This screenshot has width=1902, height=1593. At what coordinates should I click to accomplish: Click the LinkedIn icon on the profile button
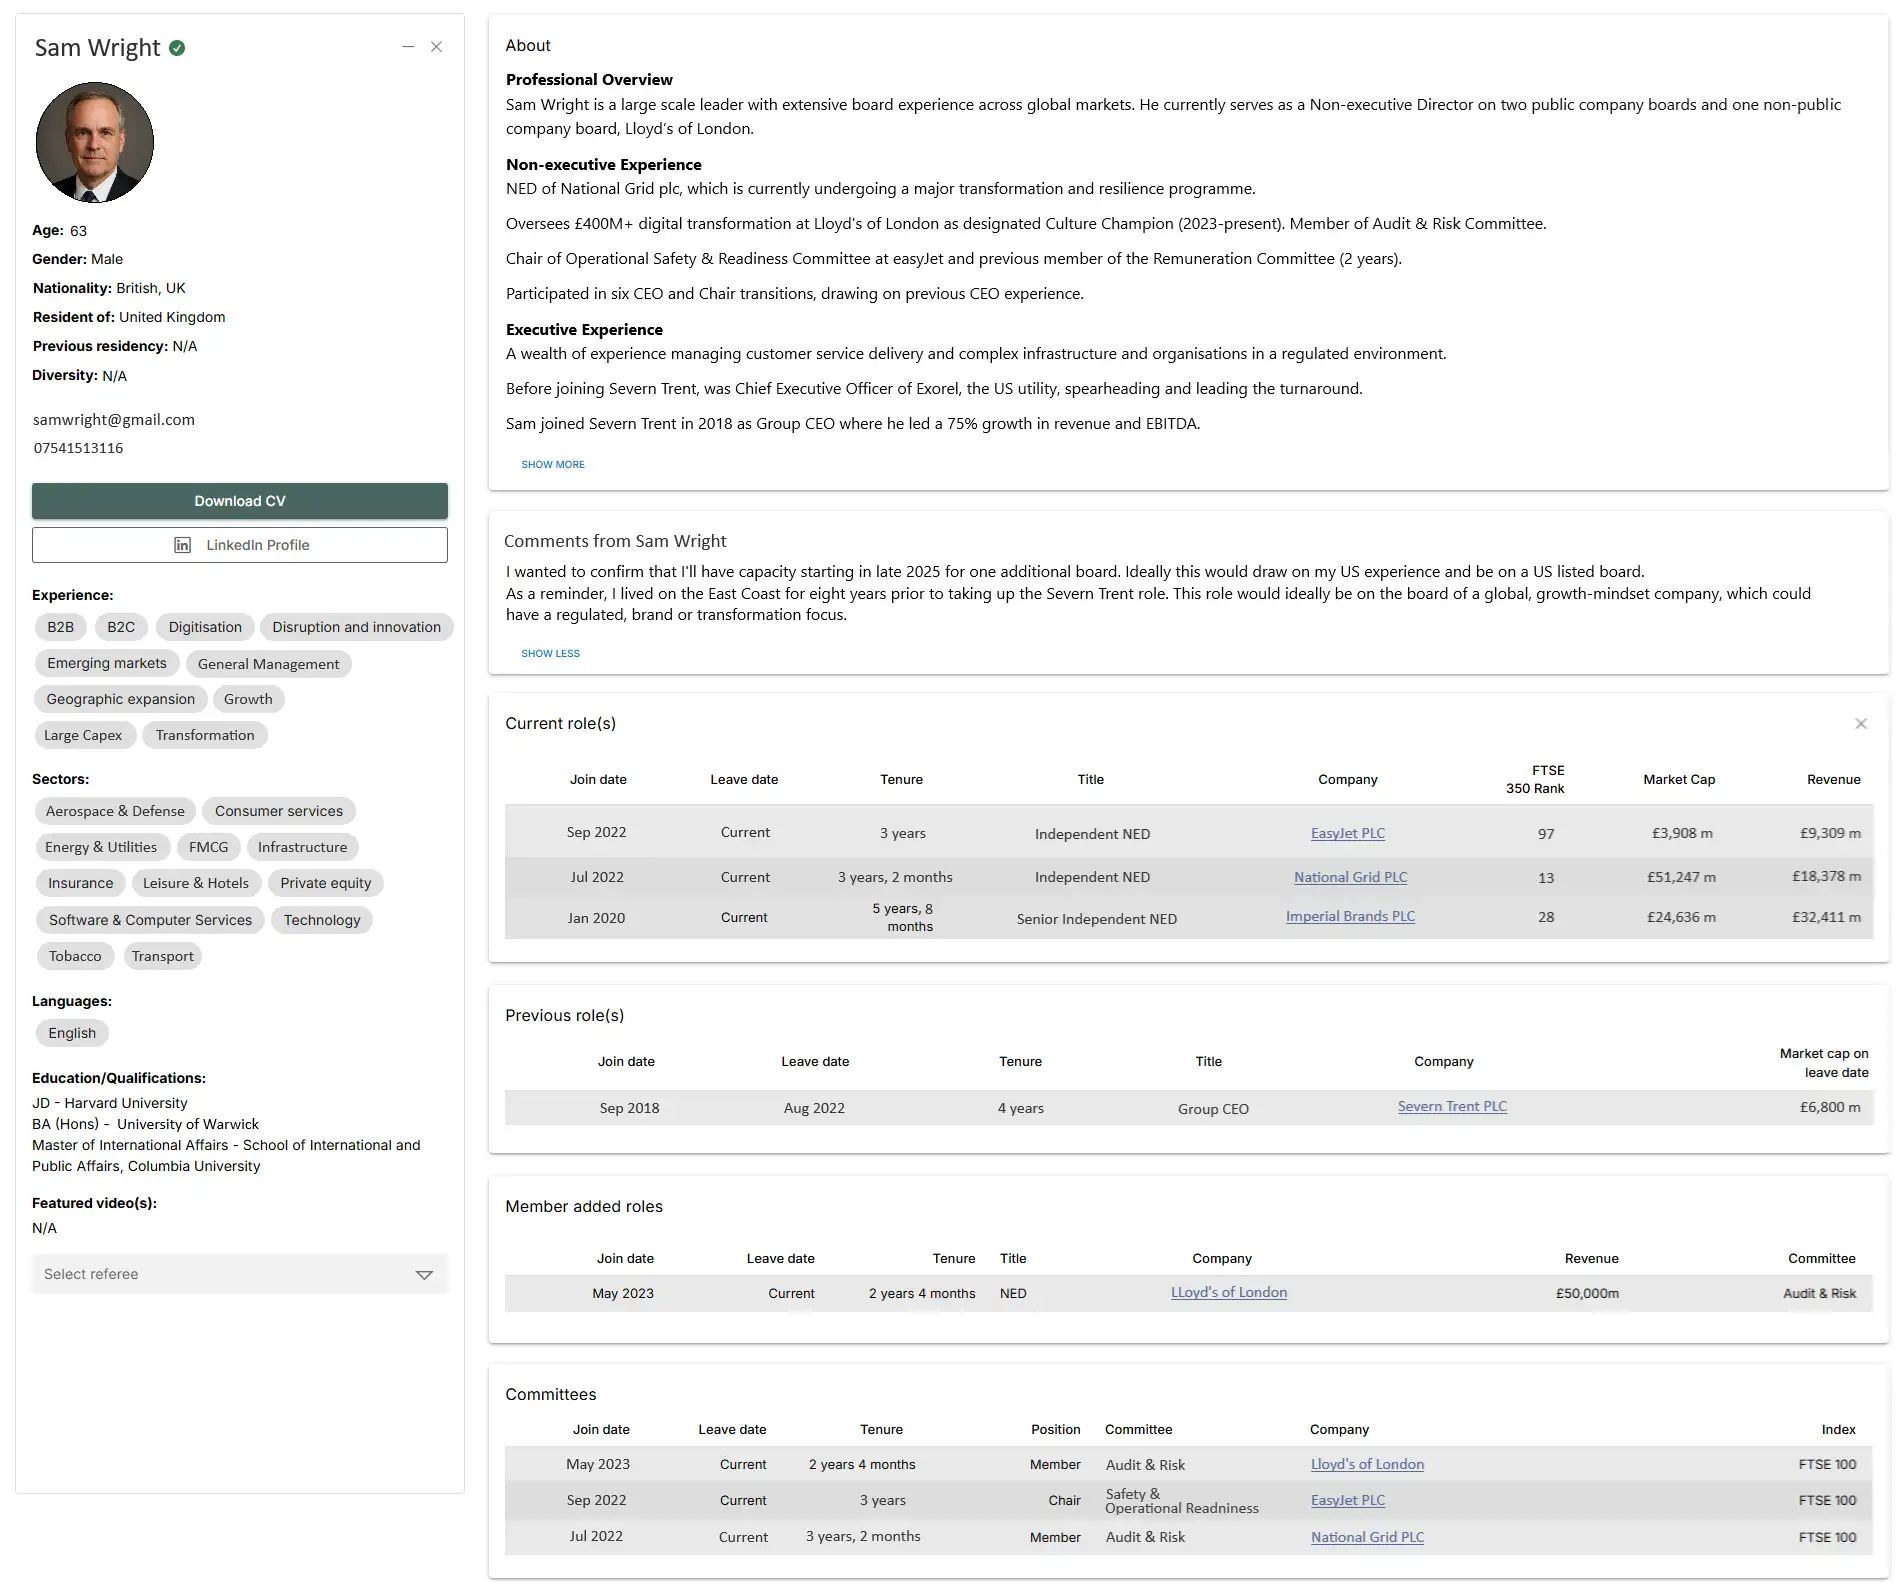(183, 545)
